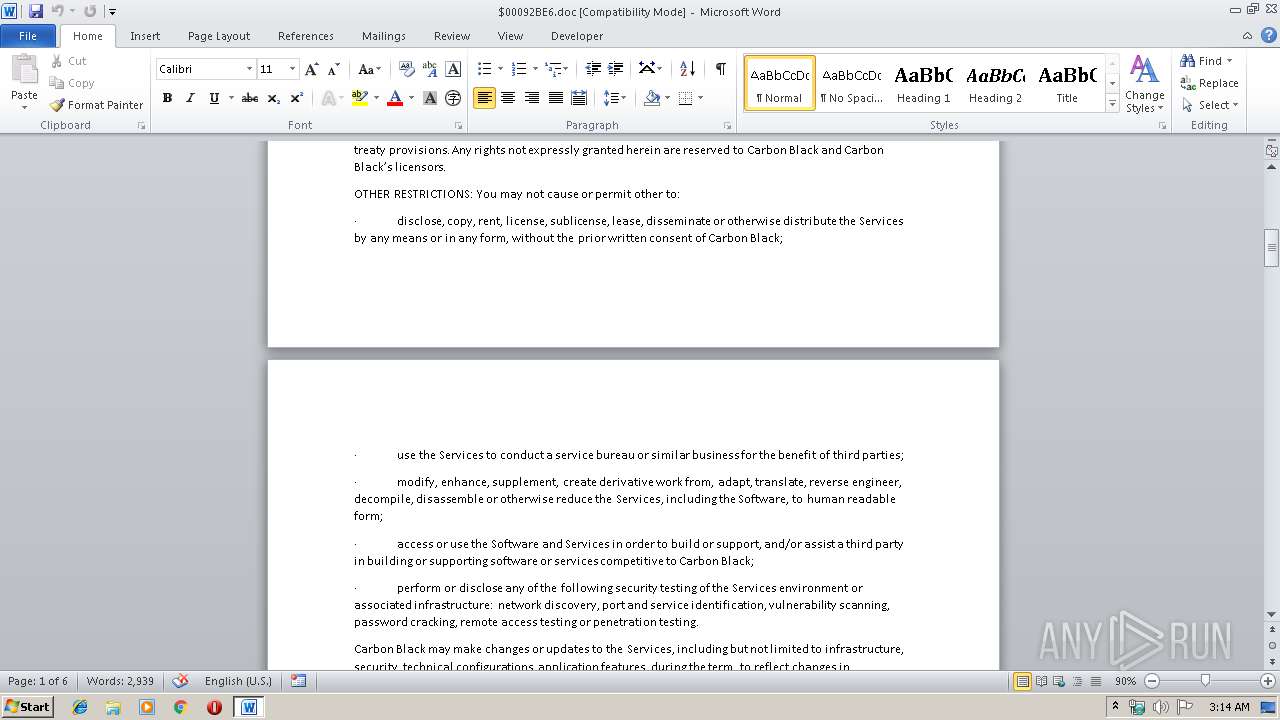Viewport: 1280px width, 720px height.
Task: Open Change Styles options
Action: point(1144,84)
